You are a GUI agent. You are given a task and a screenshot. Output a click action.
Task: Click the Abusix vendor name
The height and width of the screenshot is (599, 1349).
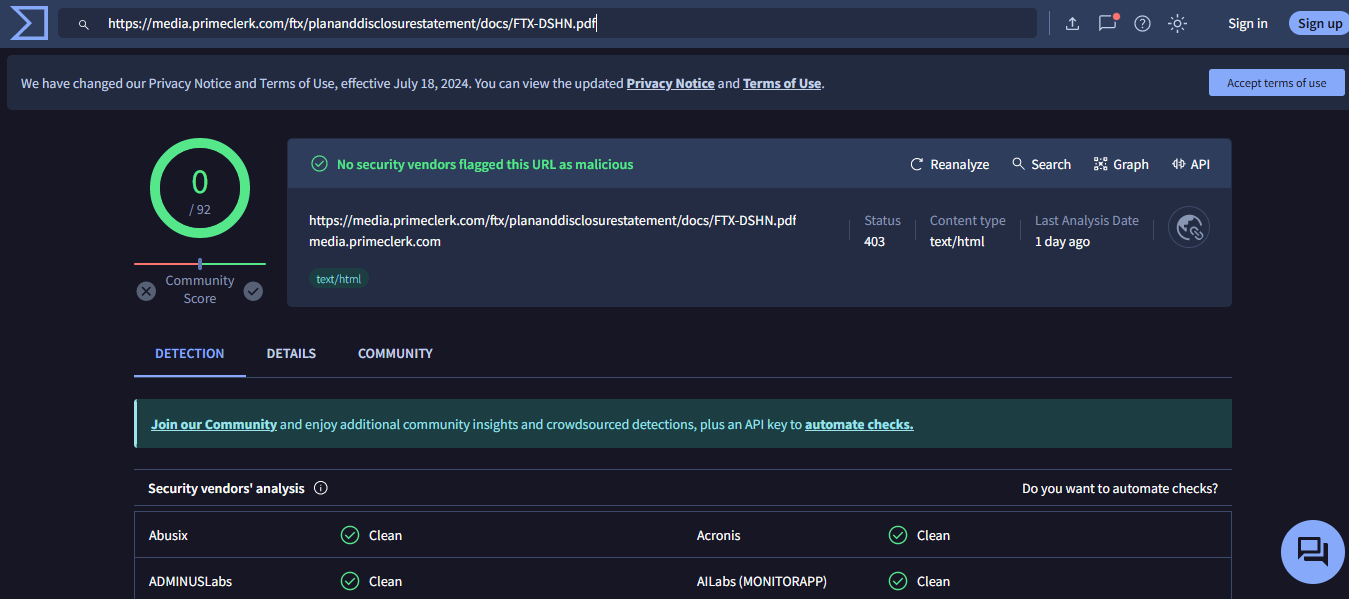click(x=168, y=535)
